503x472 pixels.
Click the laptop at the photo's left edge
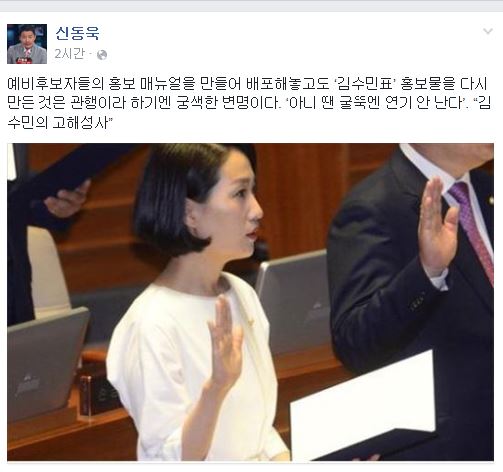point(47,363)
